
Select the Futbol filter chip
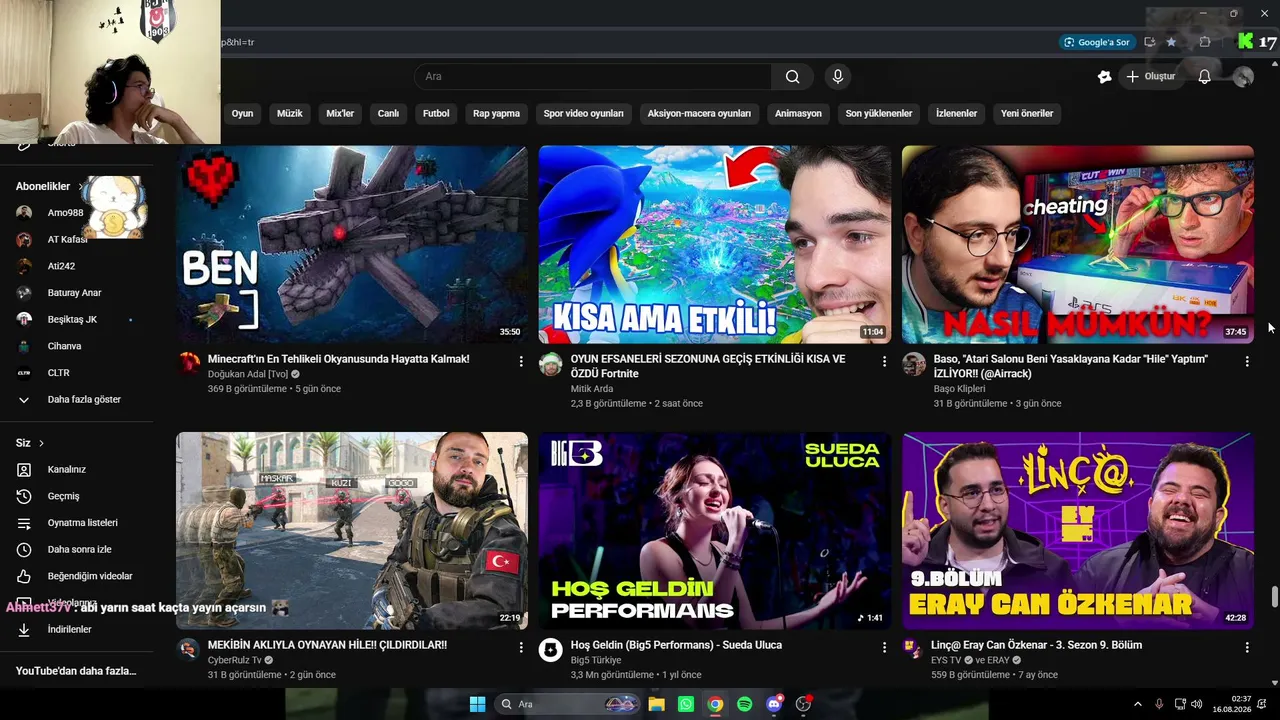[436, 114]
